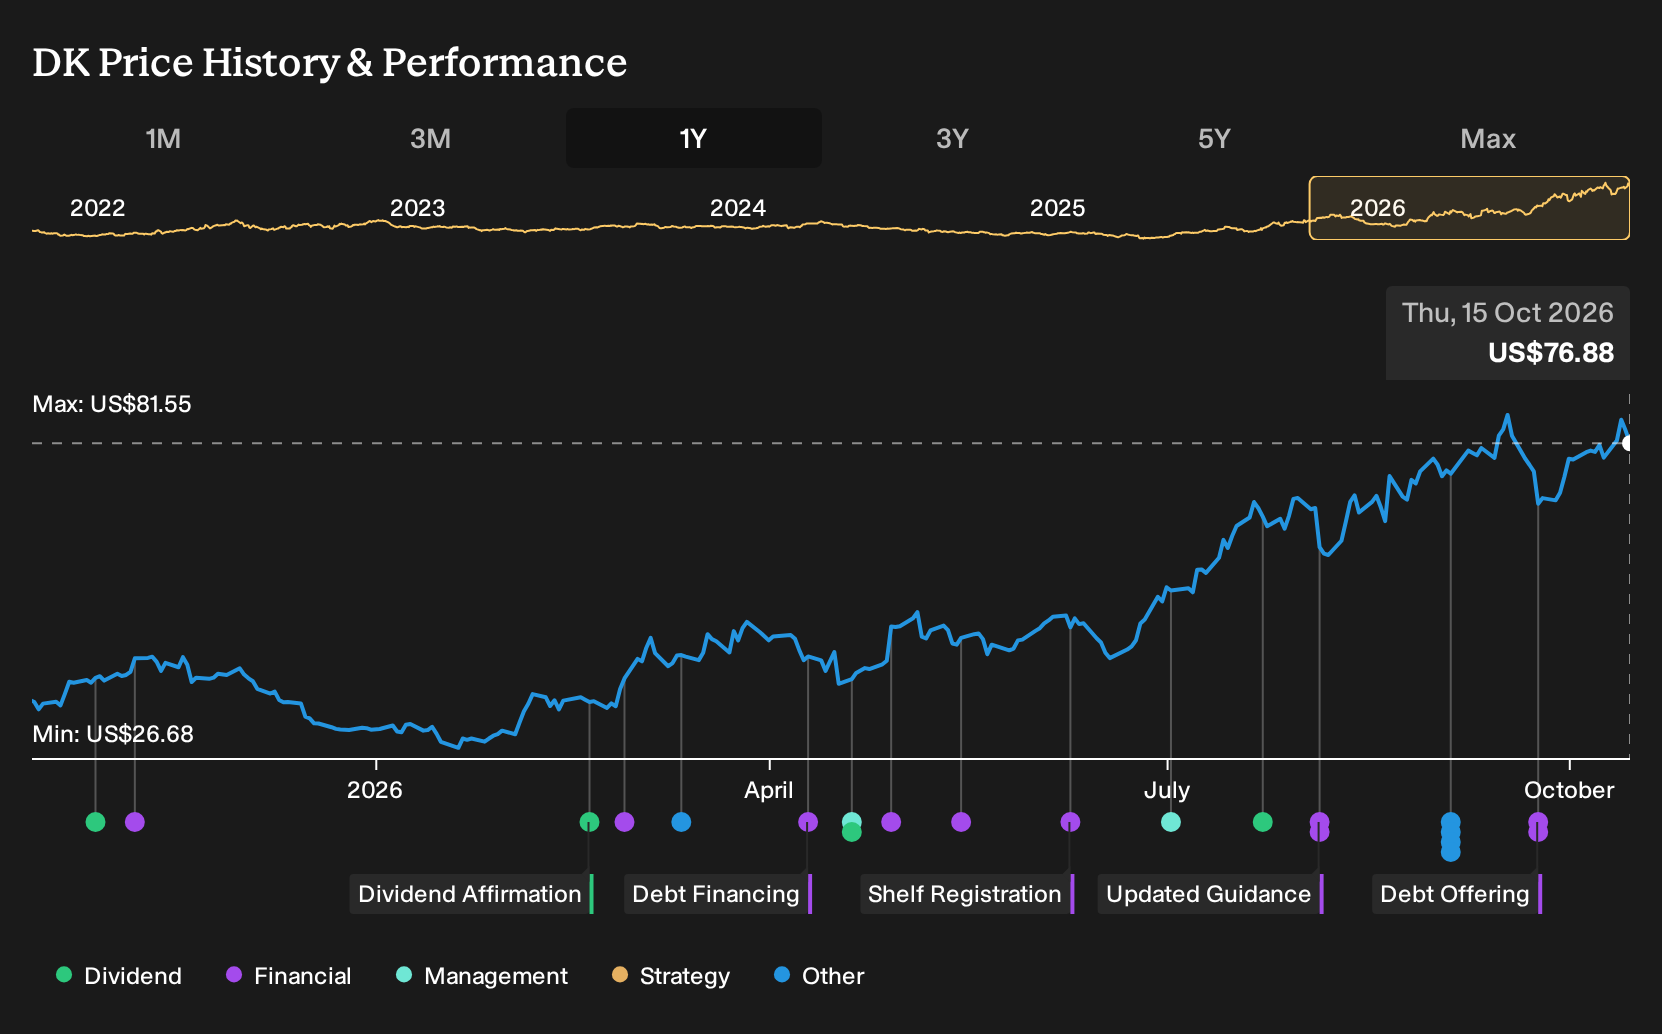Image resolution: width=1662 pixels, height=1034 pixels.
Task: Click the Shelf Registration event label
Action: tap(967, 894)
